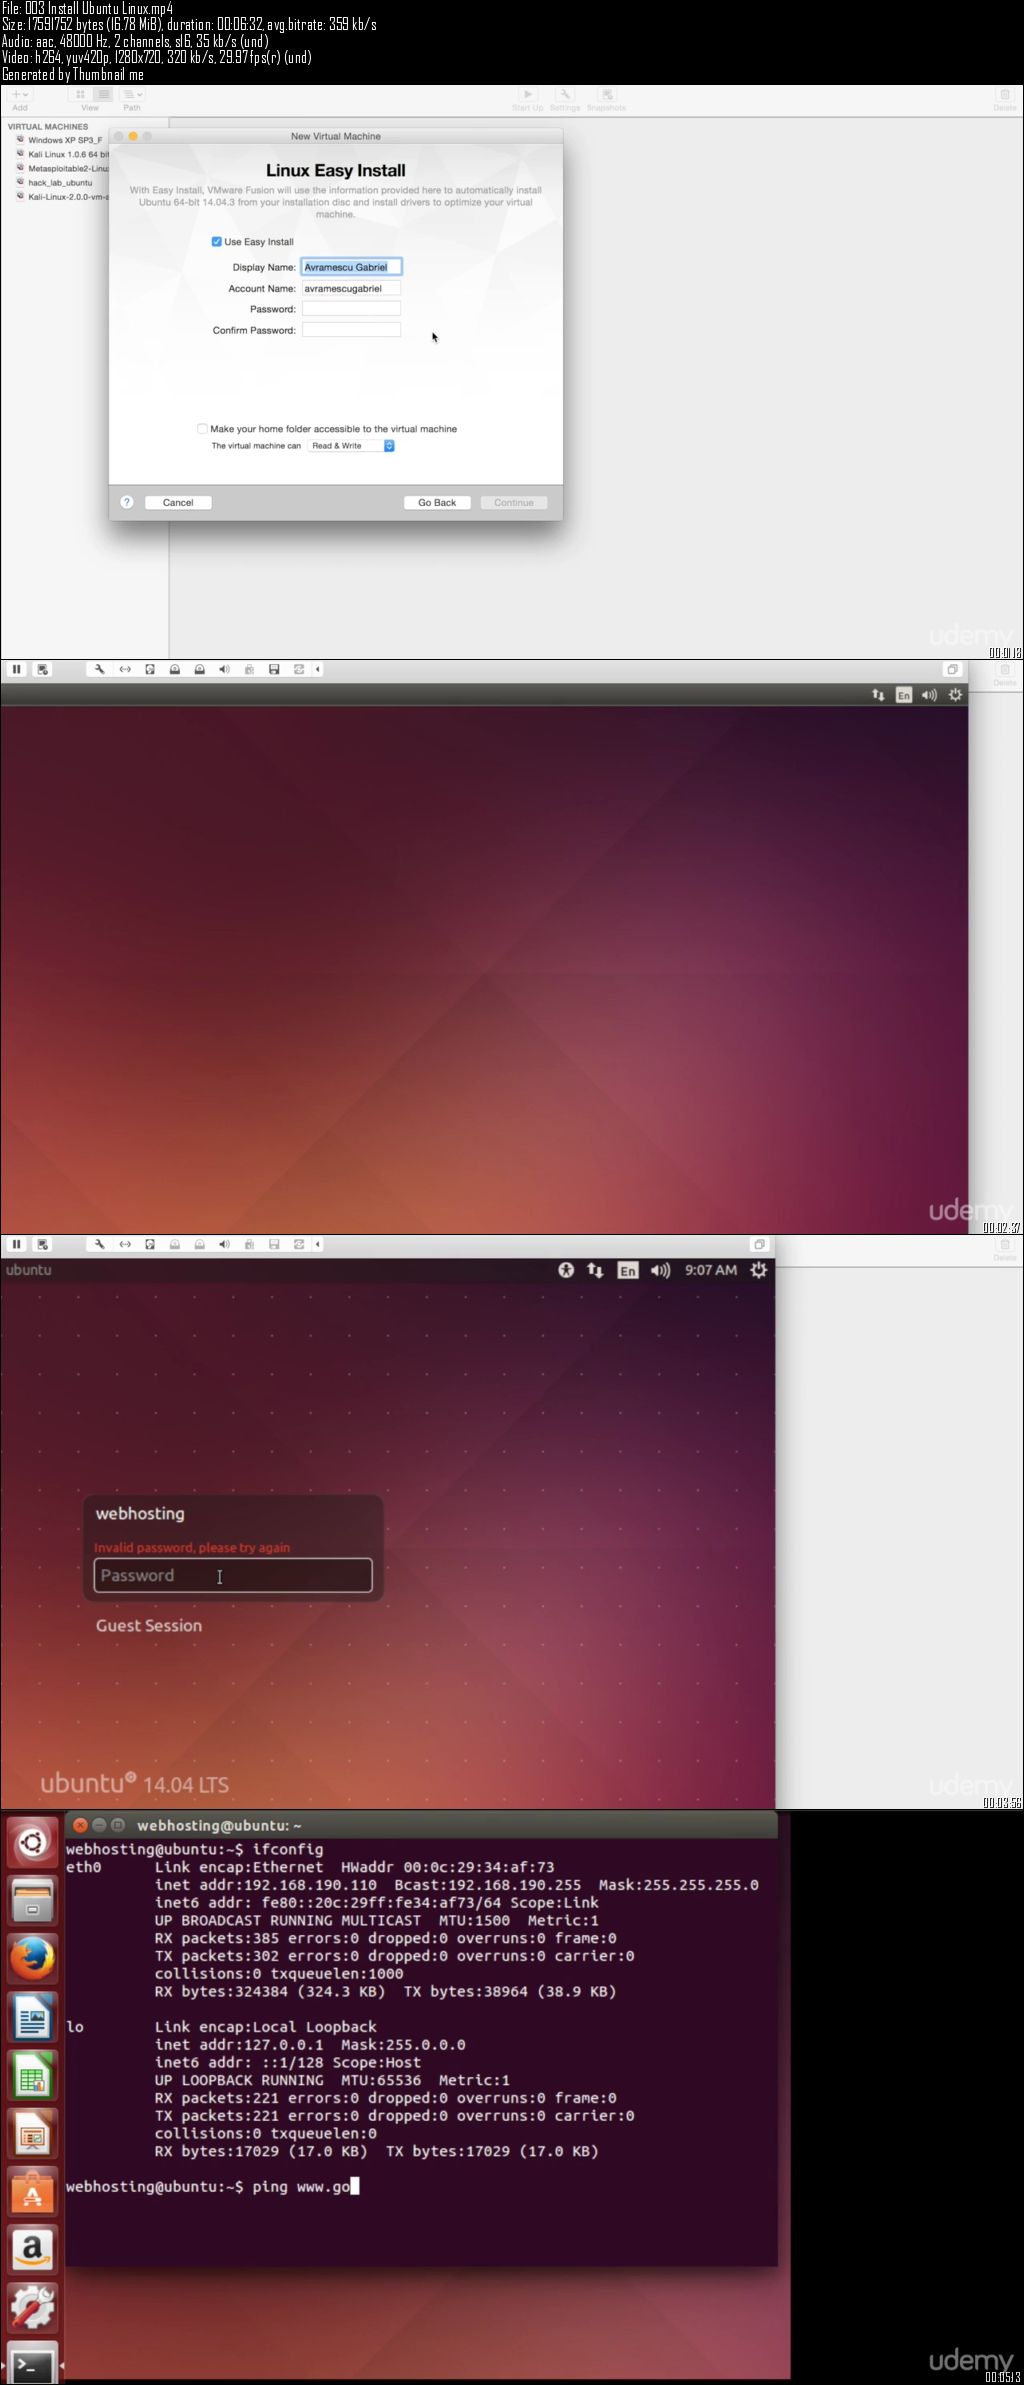
Task: Click the Account Name field
Action: click(352, 288)
